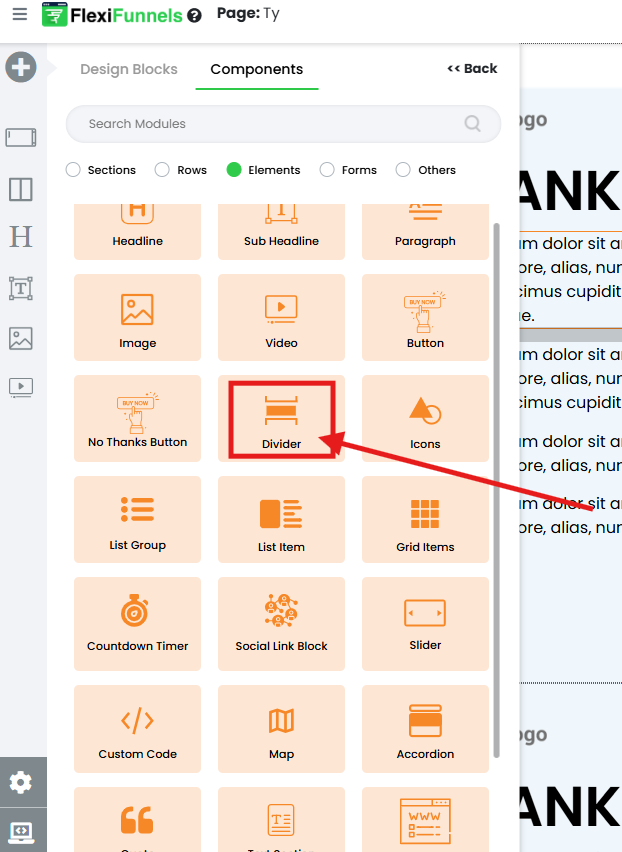The width and height of the screenshot is (622, 852).
Task: Add the Headline element
Action: 137,232
